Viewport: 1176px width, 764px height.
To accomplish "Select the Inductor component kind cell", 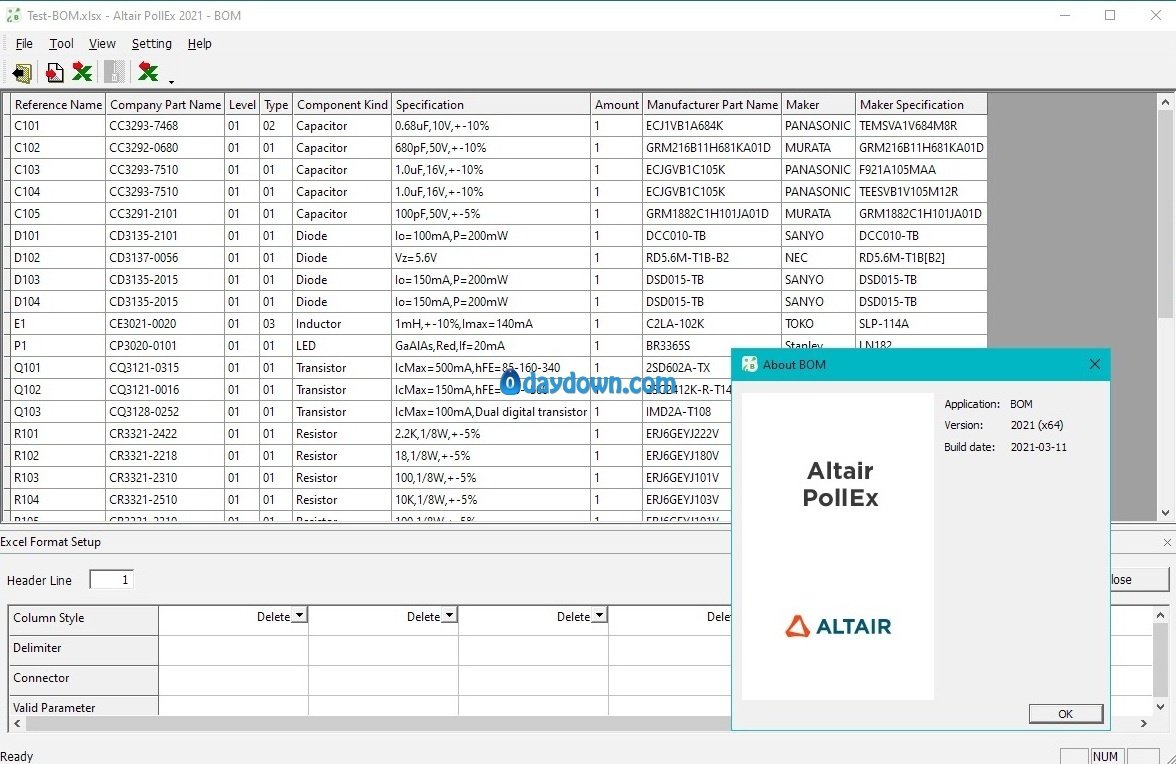I will click(x=342, y=324).
